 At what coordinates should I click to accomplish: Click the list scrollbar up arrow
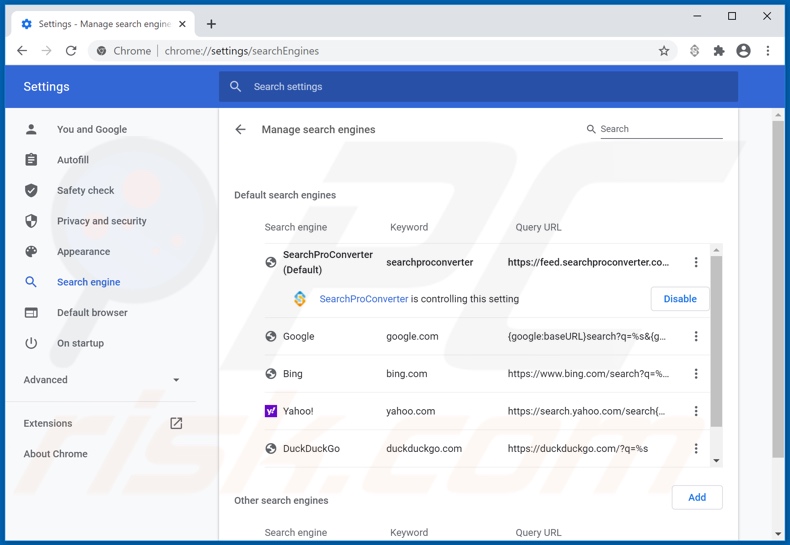(716, 250)
